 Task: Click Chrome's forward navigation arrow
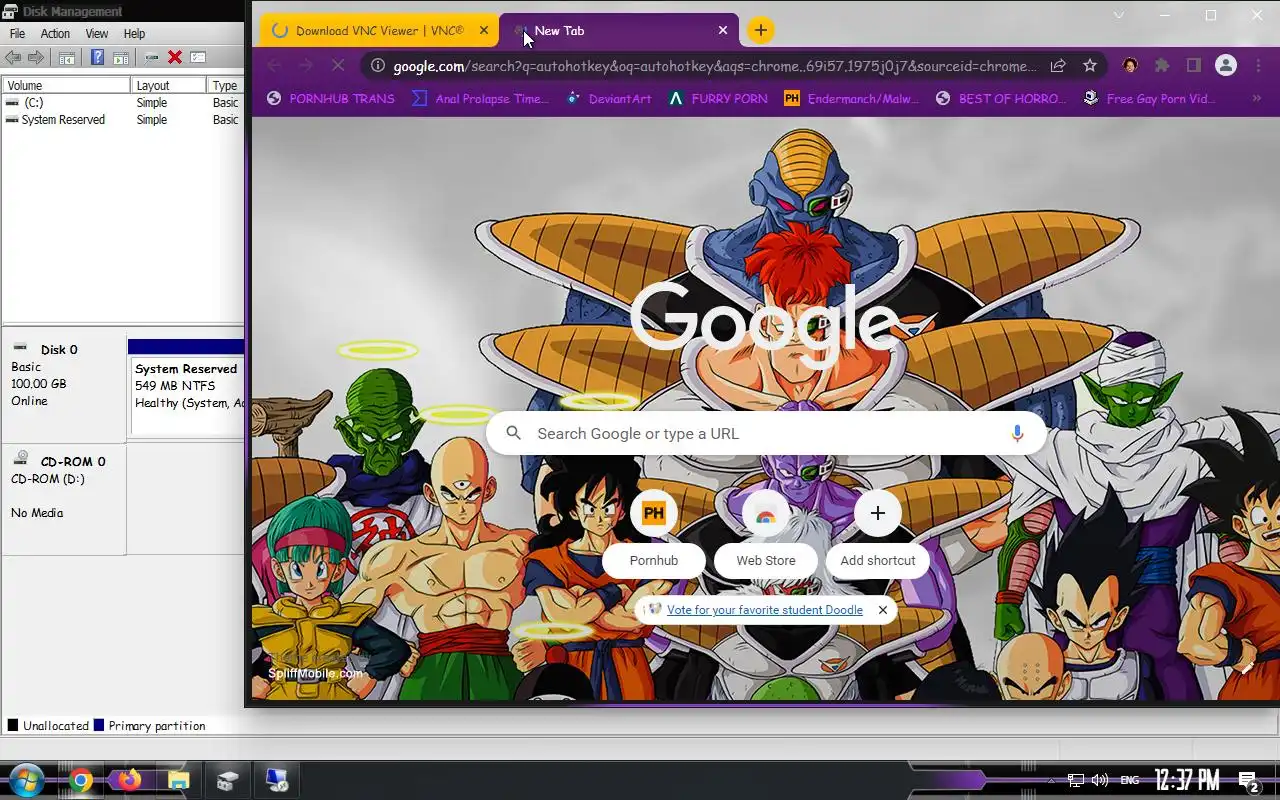tap(306, 66)
